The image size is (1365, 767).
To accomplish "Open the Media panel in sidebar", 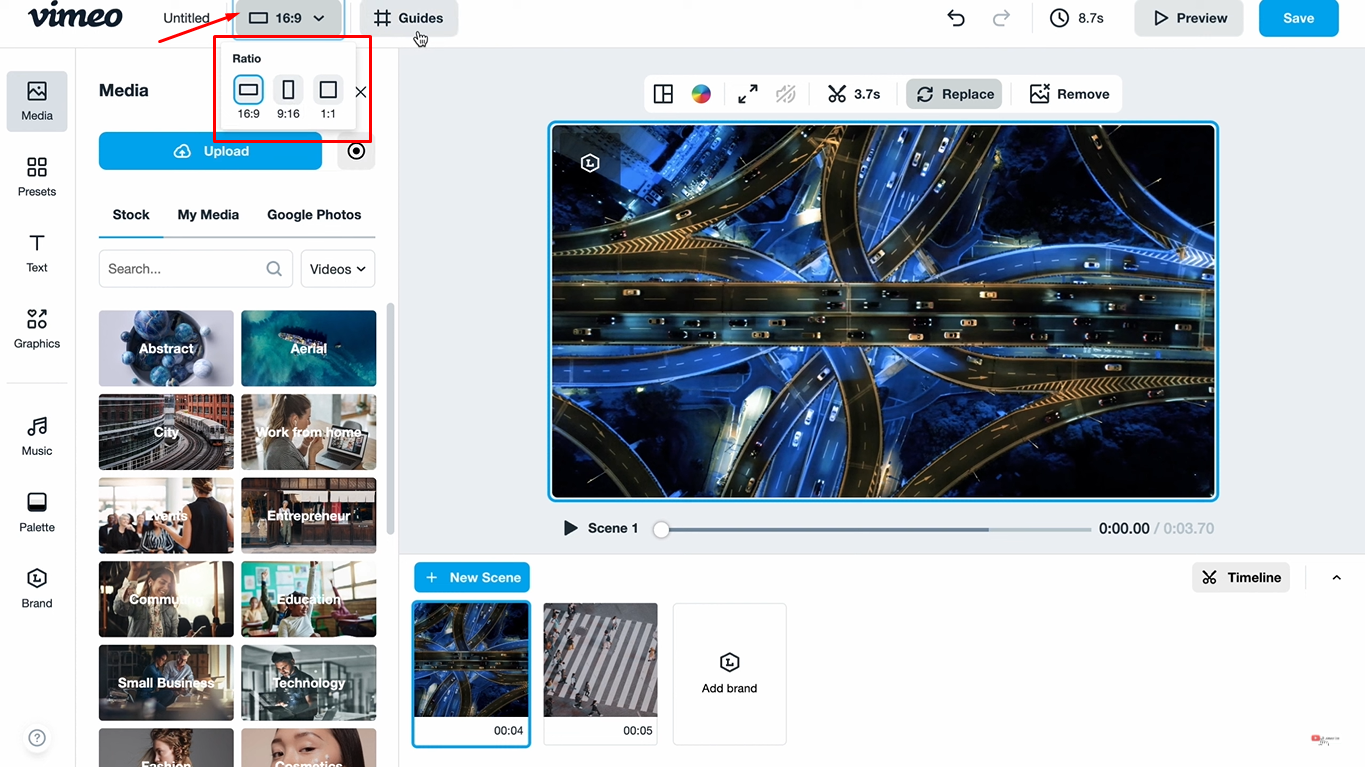I will [x=37, y=101].
